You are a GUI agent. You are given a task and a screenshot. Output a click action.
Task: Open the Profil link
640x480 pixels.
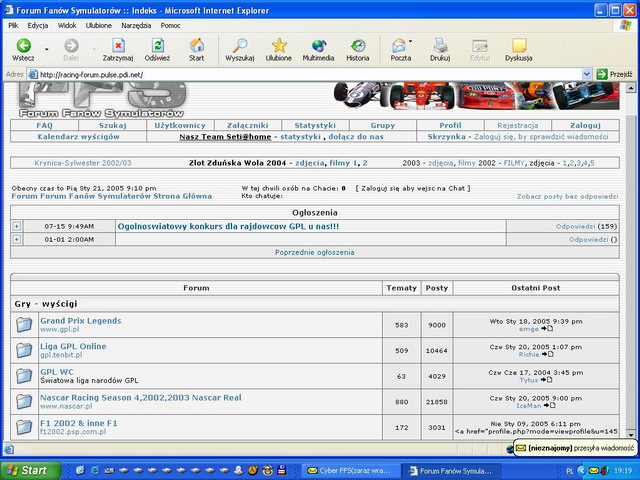pyautogui.click(x=451, y=125)
